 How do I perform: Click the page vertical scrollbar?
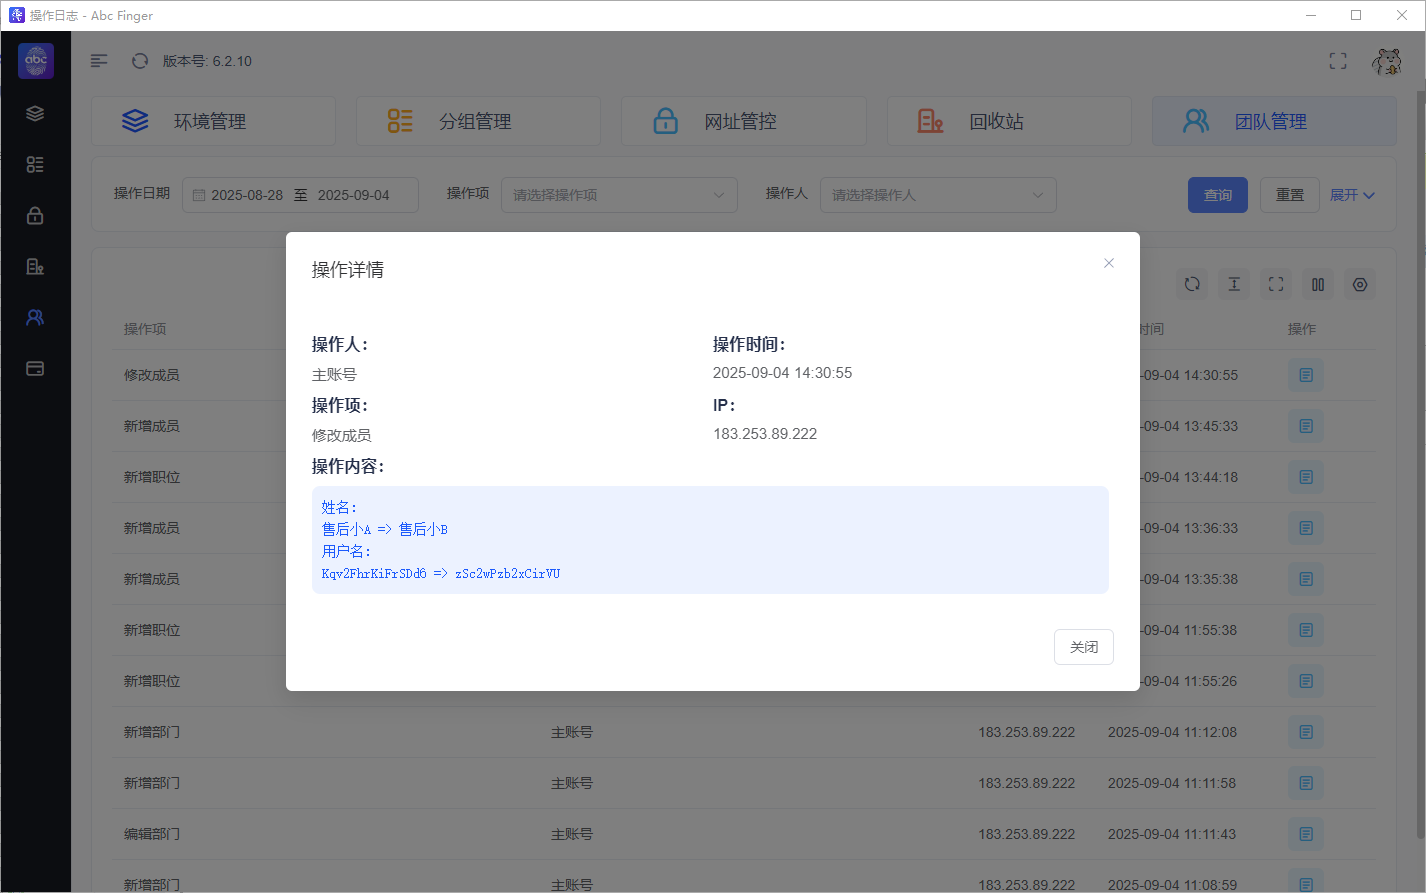[1420, 465]
